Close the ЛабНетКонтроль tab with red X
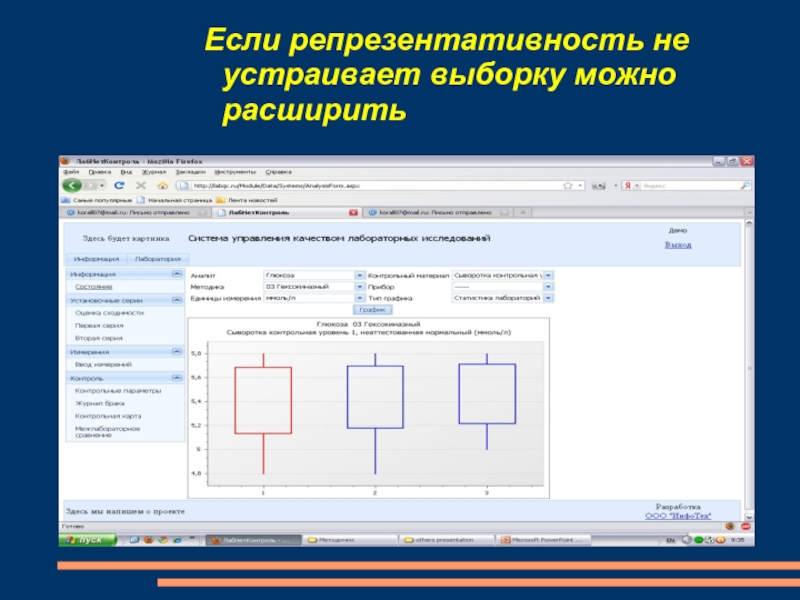 [353, 212]
